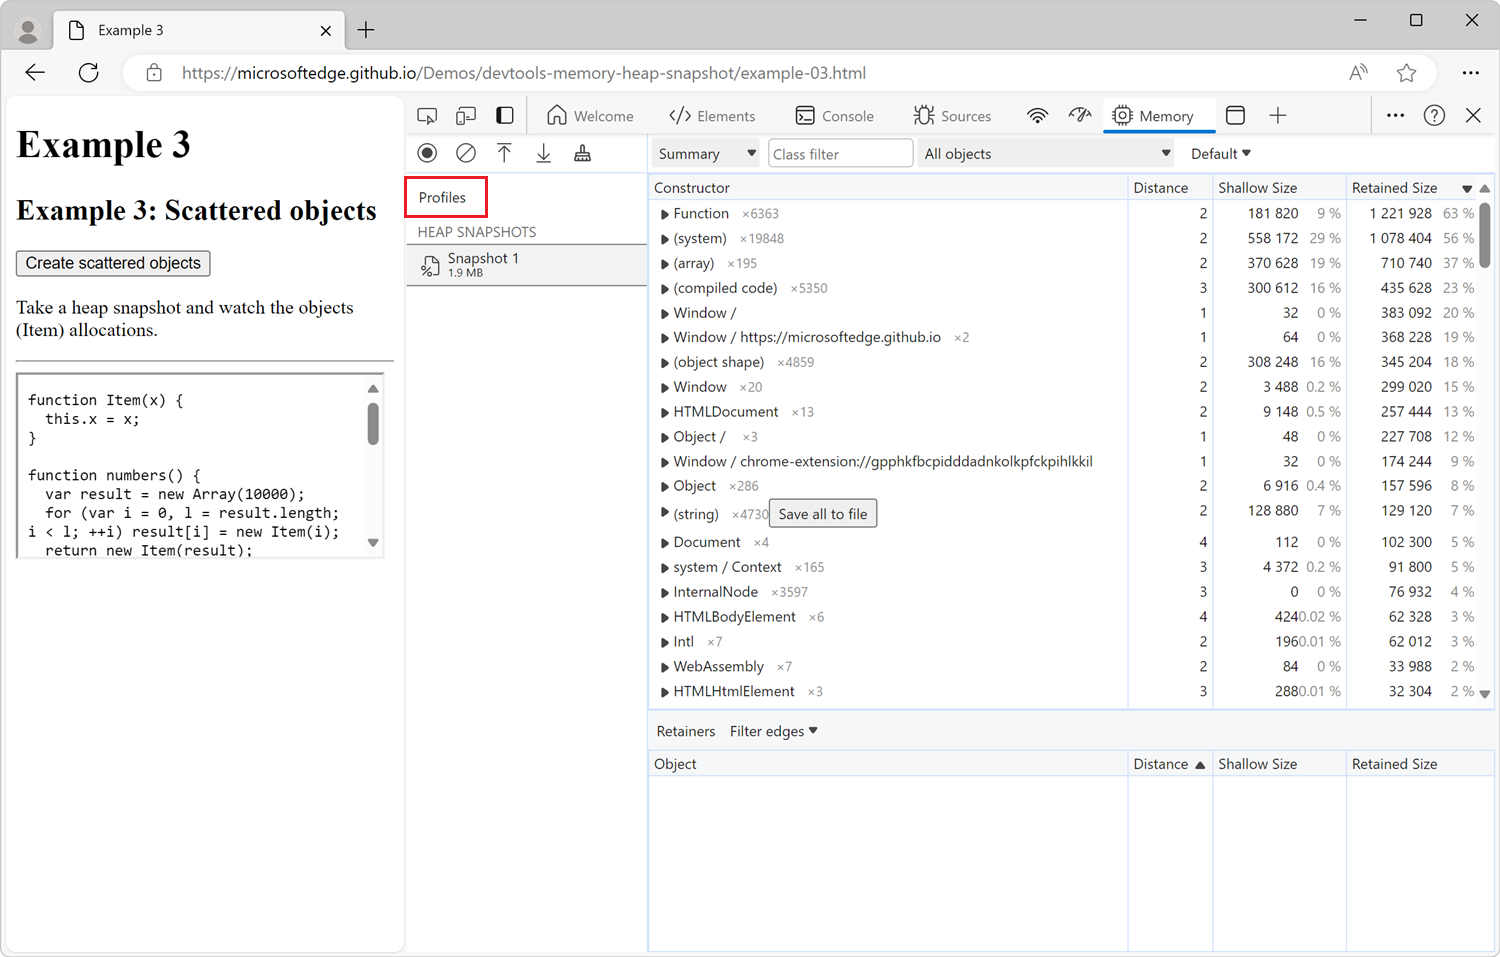Click the load profile upload arrow icon
Image resolution: width=1500 pixels, height=957 pixels.
[x=504, y=153]
